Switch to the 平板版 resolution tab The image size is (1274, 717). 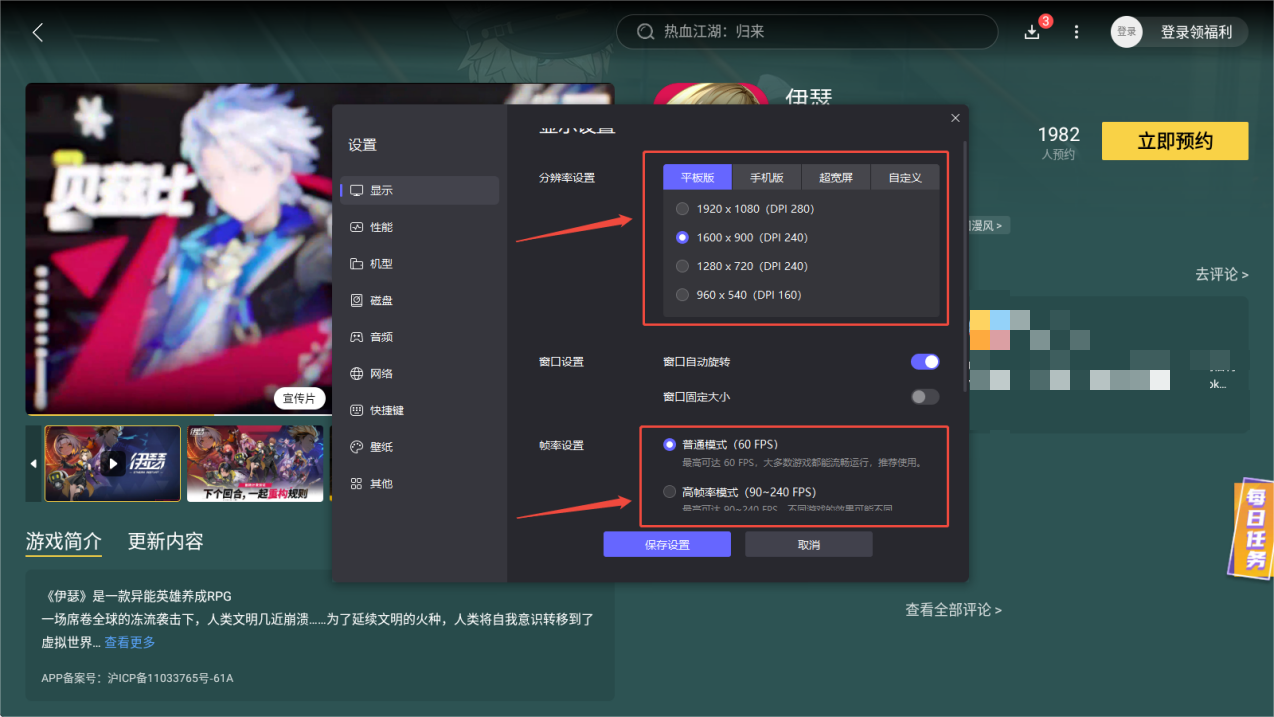click(x=697, y=177)
